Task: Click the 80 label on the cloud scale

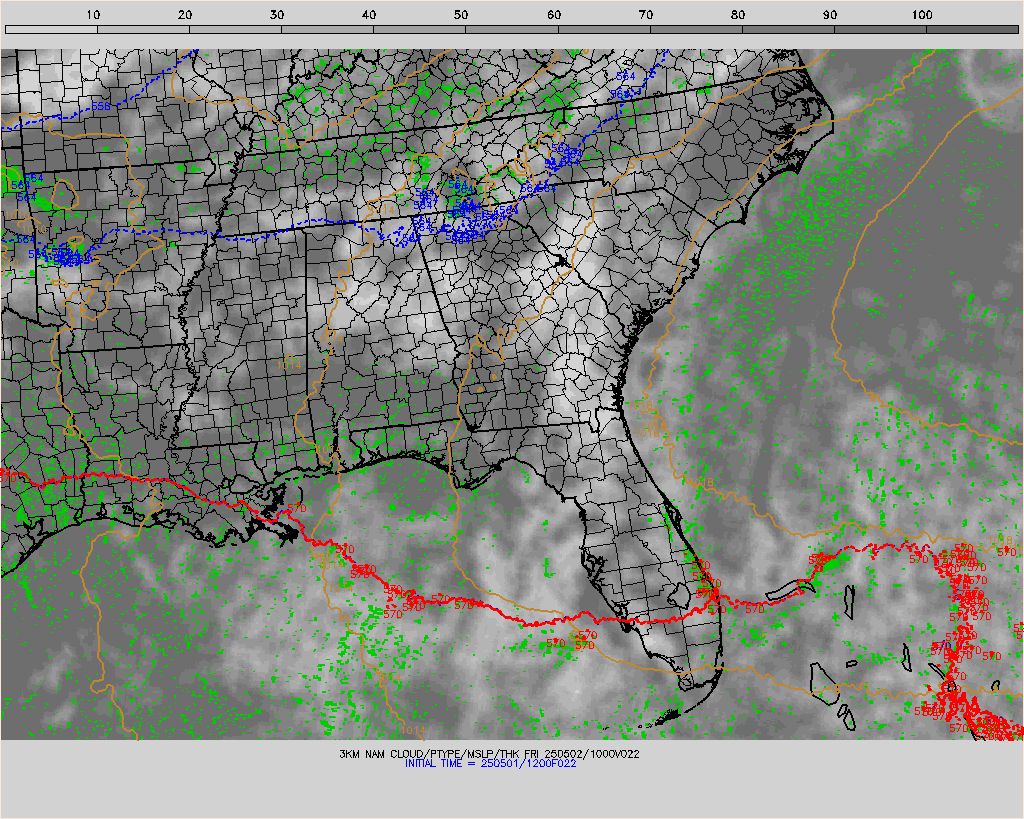Action: [x=738, y=14]
